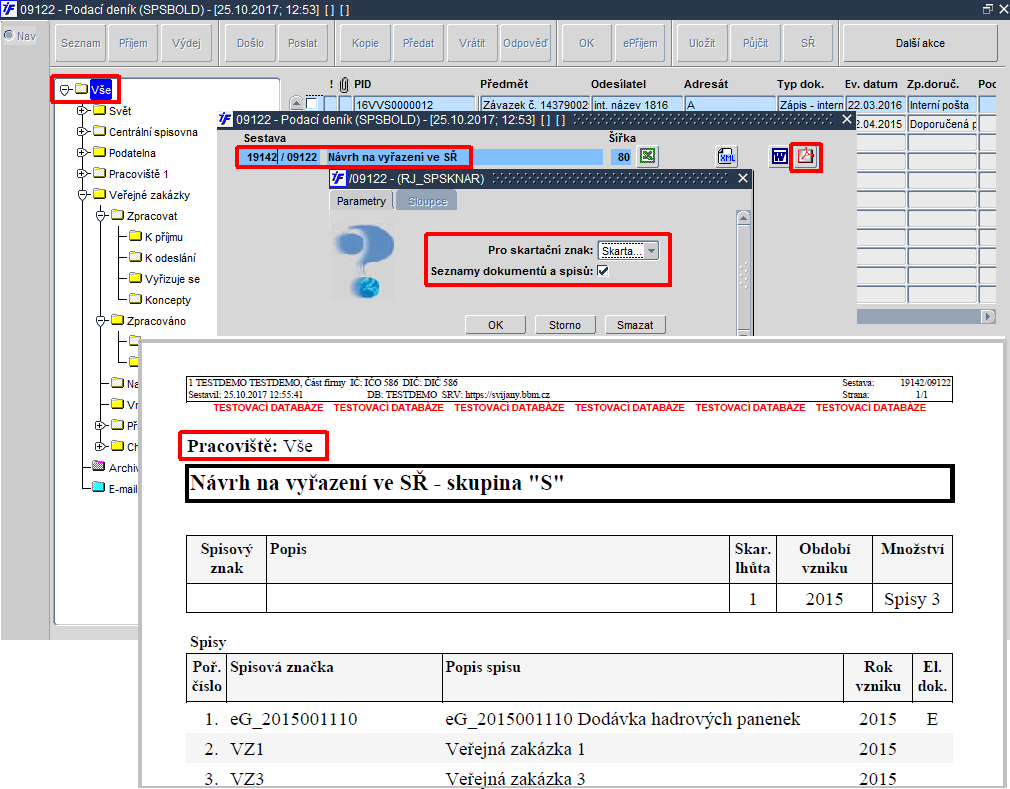Click the horizontal scrollbar right arrow
The height and width of the screenshot is (789, 1010).
[988, 316]
